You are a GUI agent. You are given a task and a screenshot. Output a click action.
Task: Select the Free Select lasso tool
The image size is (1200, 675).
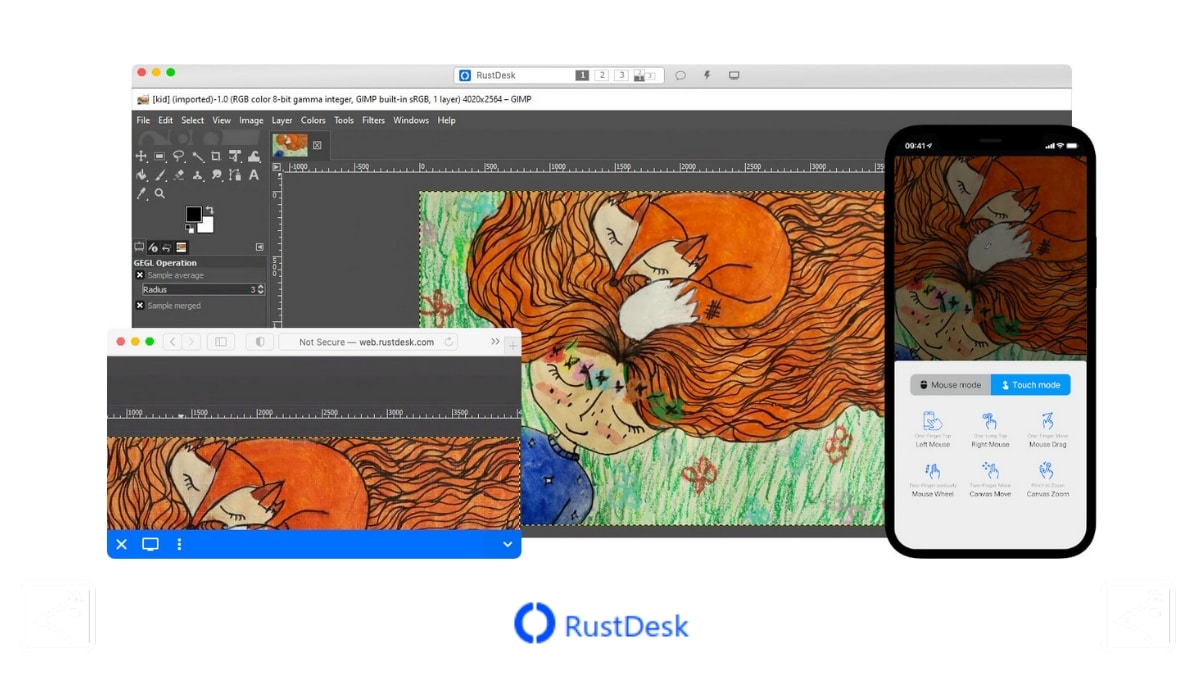click(x=177, y=156)
